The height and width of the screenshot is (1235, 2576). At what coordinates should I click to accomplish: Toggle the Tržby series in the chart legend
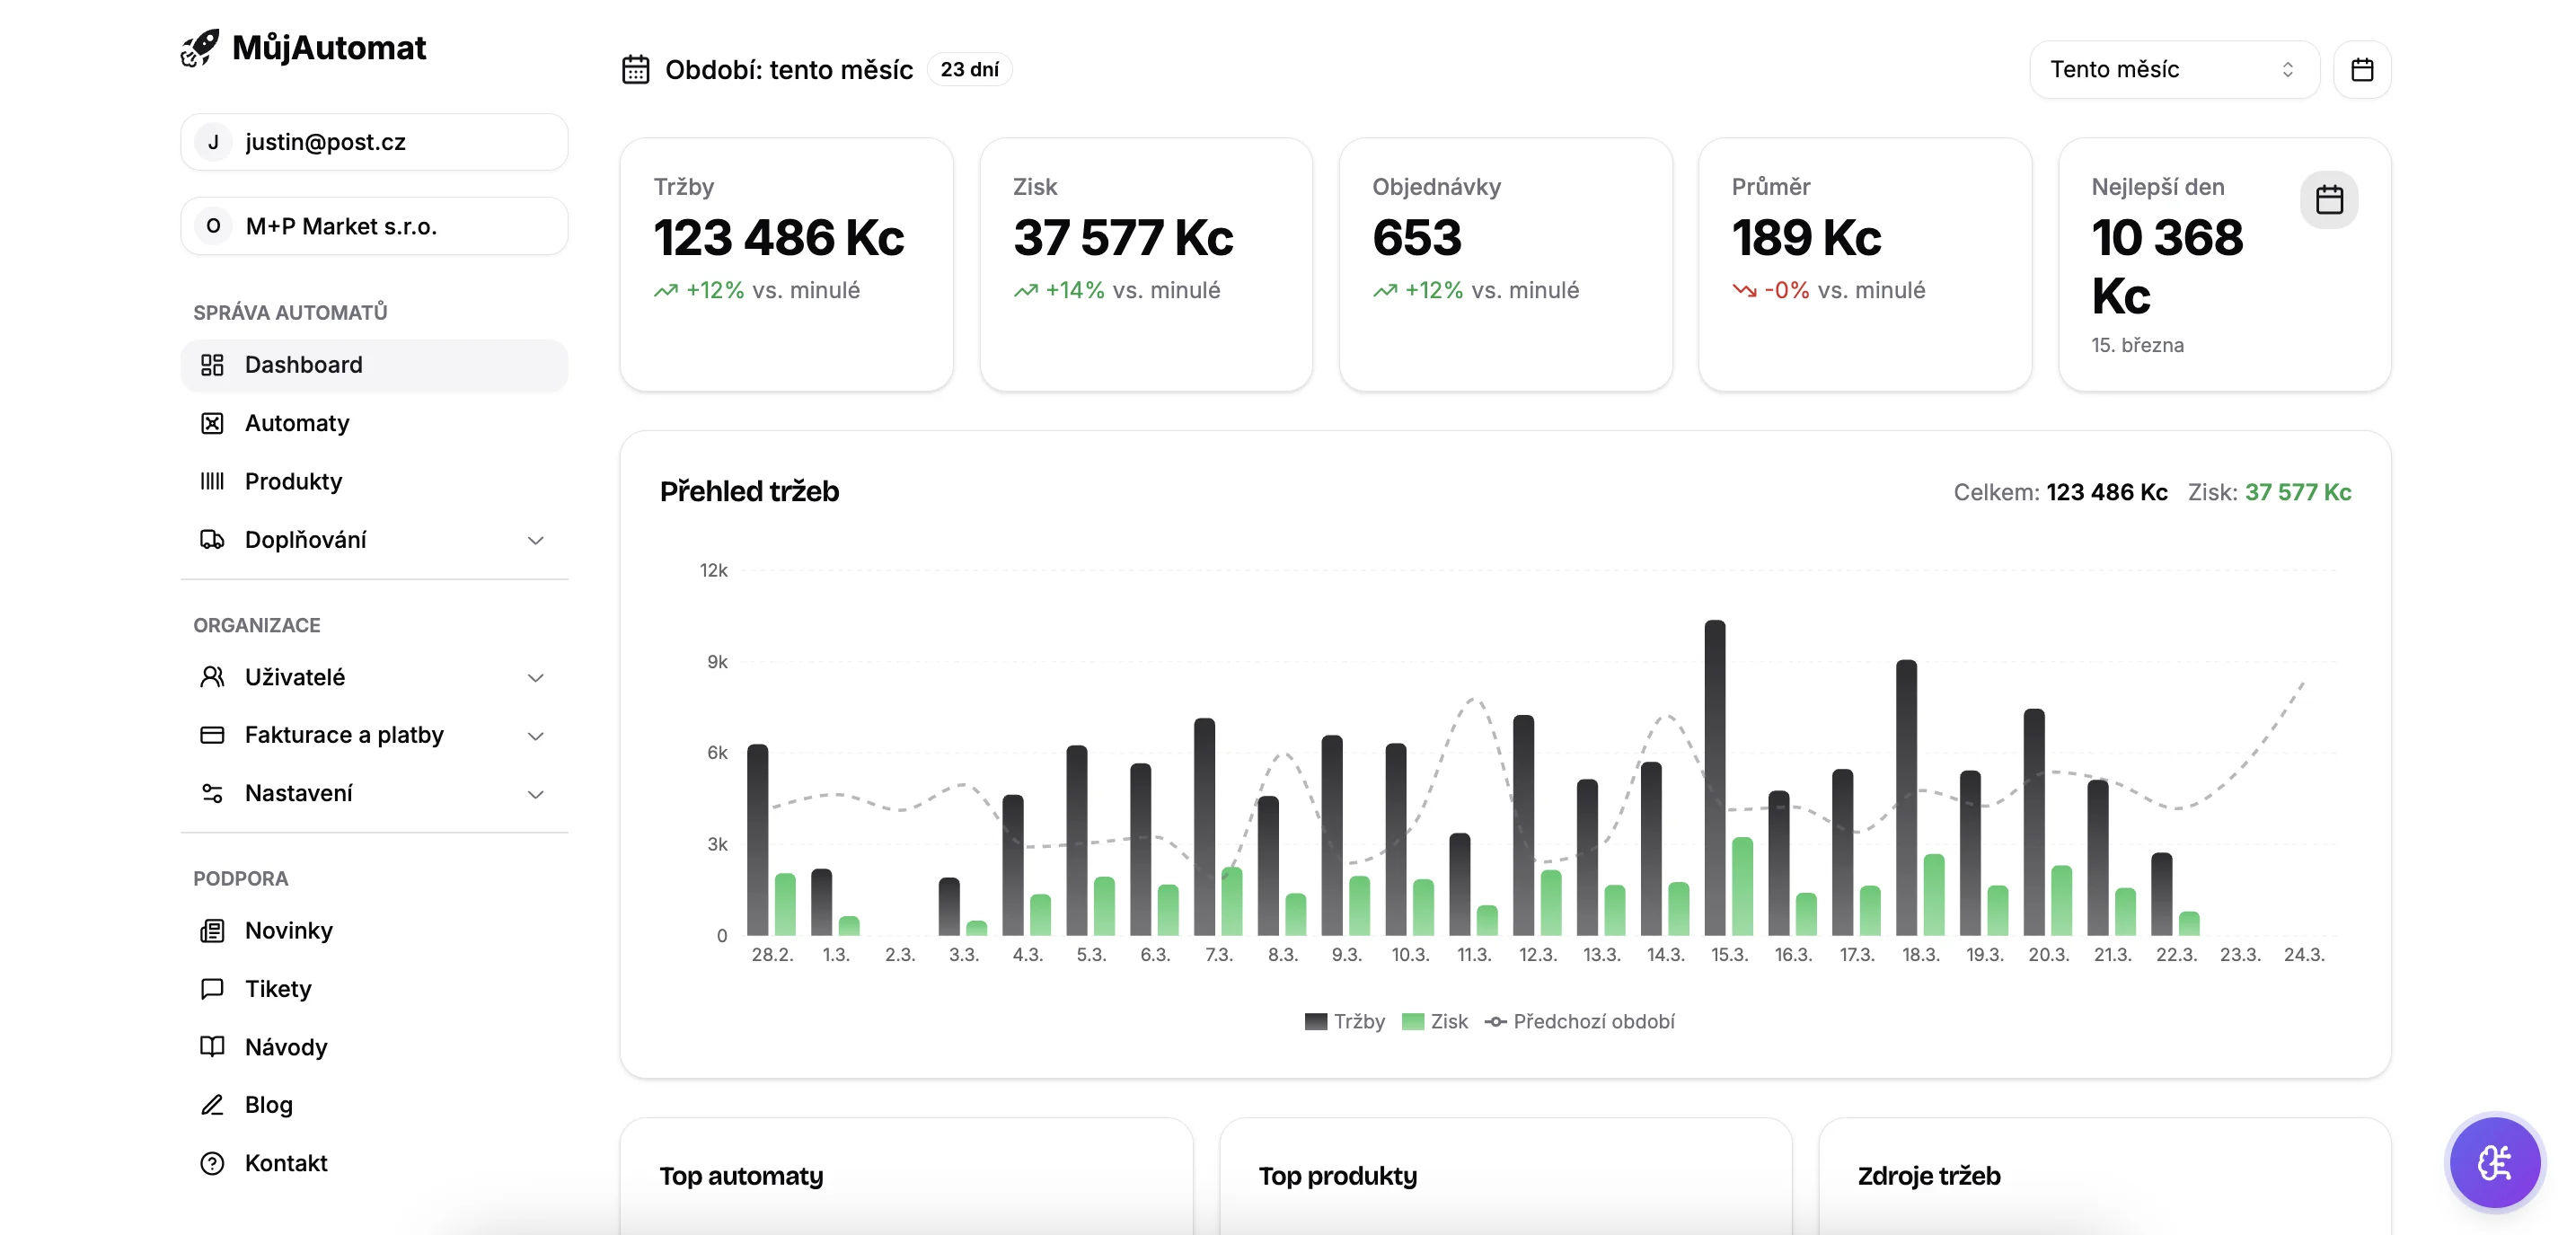[x=1345, y=1021]
